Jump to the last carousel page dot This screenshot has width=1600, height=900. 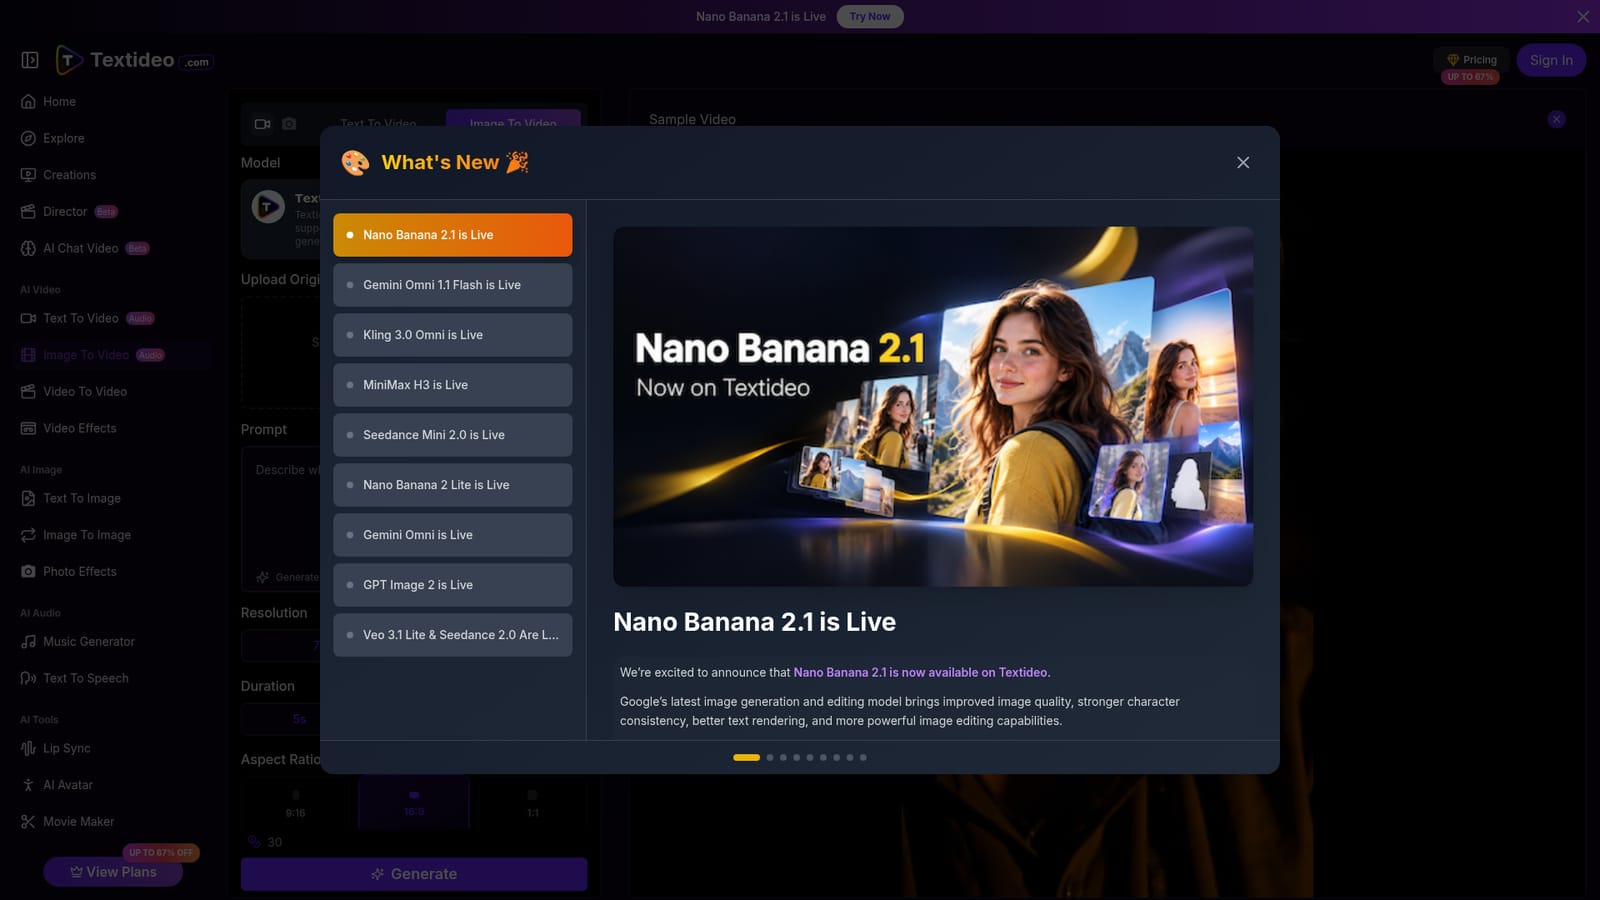[863, 757]
